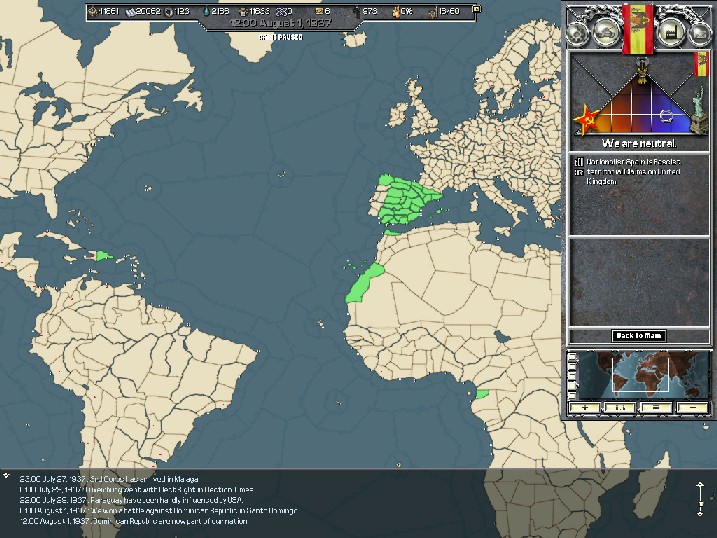Click the industrial capacity icon in the top bar
Viewport: 717px width, 538px height.
[433, 12]
